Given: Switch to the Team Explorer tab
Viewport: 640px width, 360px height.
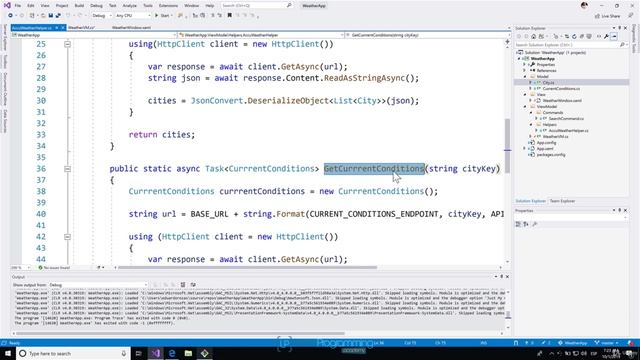Looking at the screenshot, I should (562, 201).
